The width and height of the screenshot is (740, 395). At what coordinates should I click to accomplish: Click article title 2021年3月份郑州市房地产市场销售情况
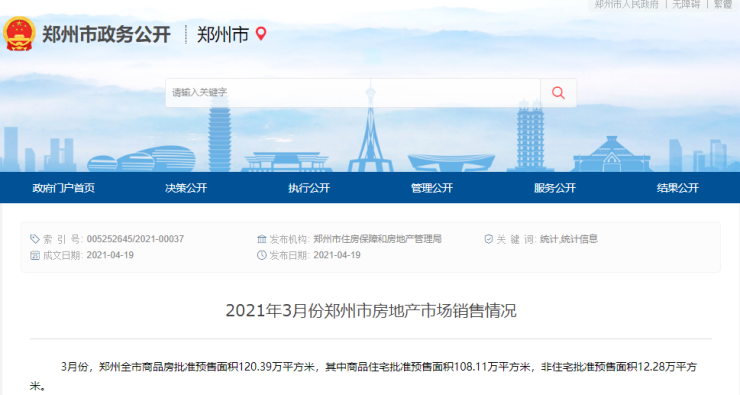coord(370,311)
